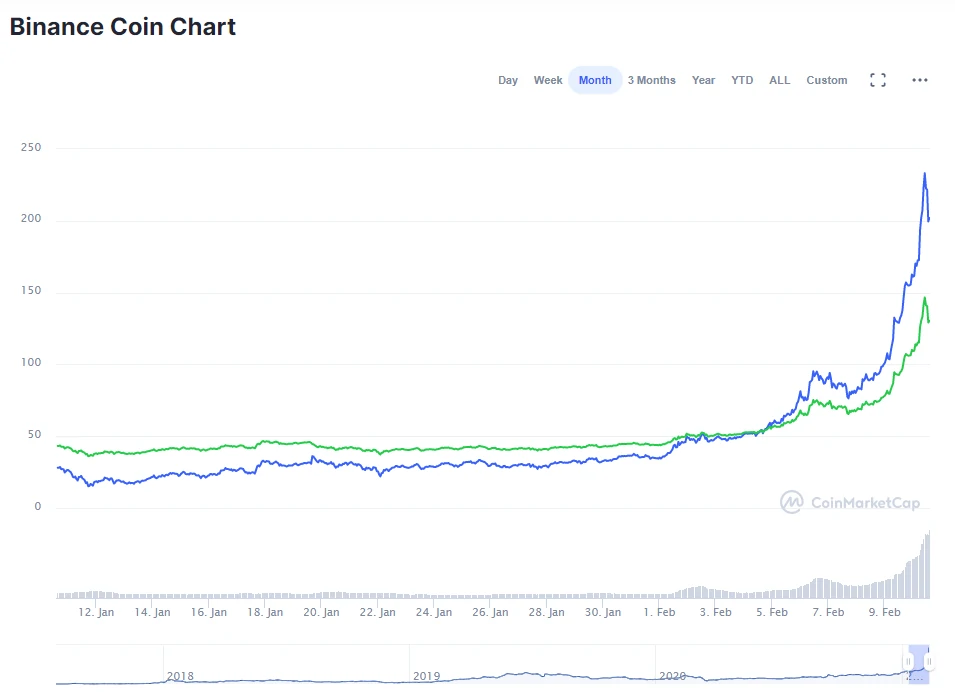The image size is (955, 692).
Task: Click the green line's peak near 145
Action: tap(925, 298)
